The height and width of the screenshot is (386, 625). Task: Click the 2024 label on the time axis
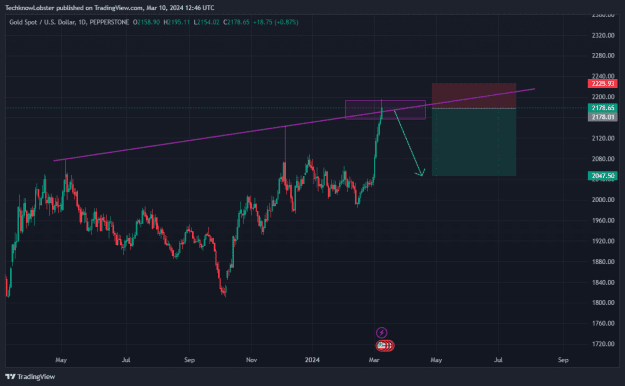(312, 360)
